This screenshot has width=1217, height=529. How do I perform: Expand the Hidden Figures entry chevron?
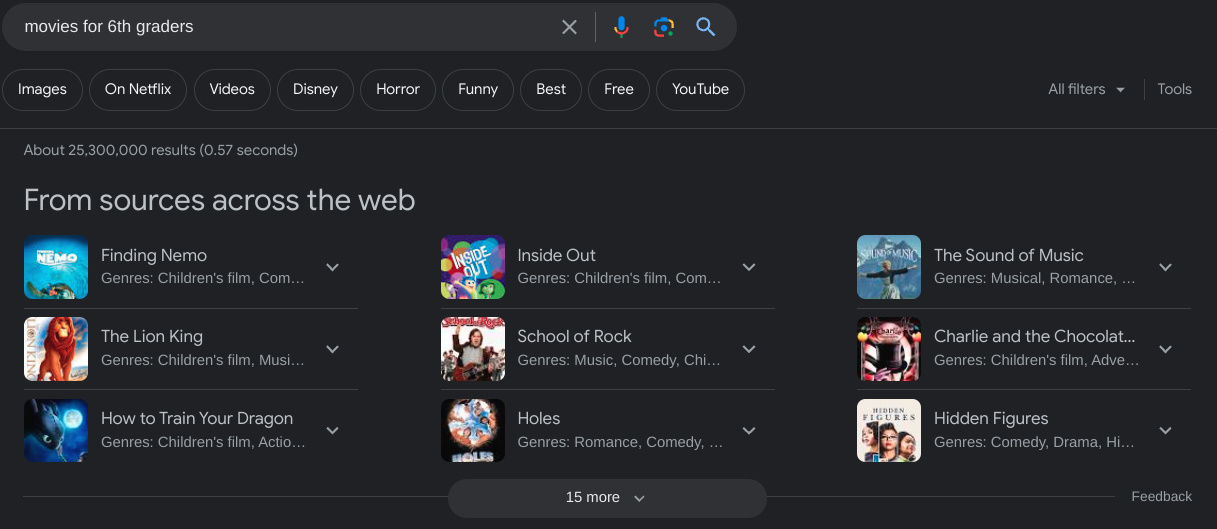(x=1165, y=431)
